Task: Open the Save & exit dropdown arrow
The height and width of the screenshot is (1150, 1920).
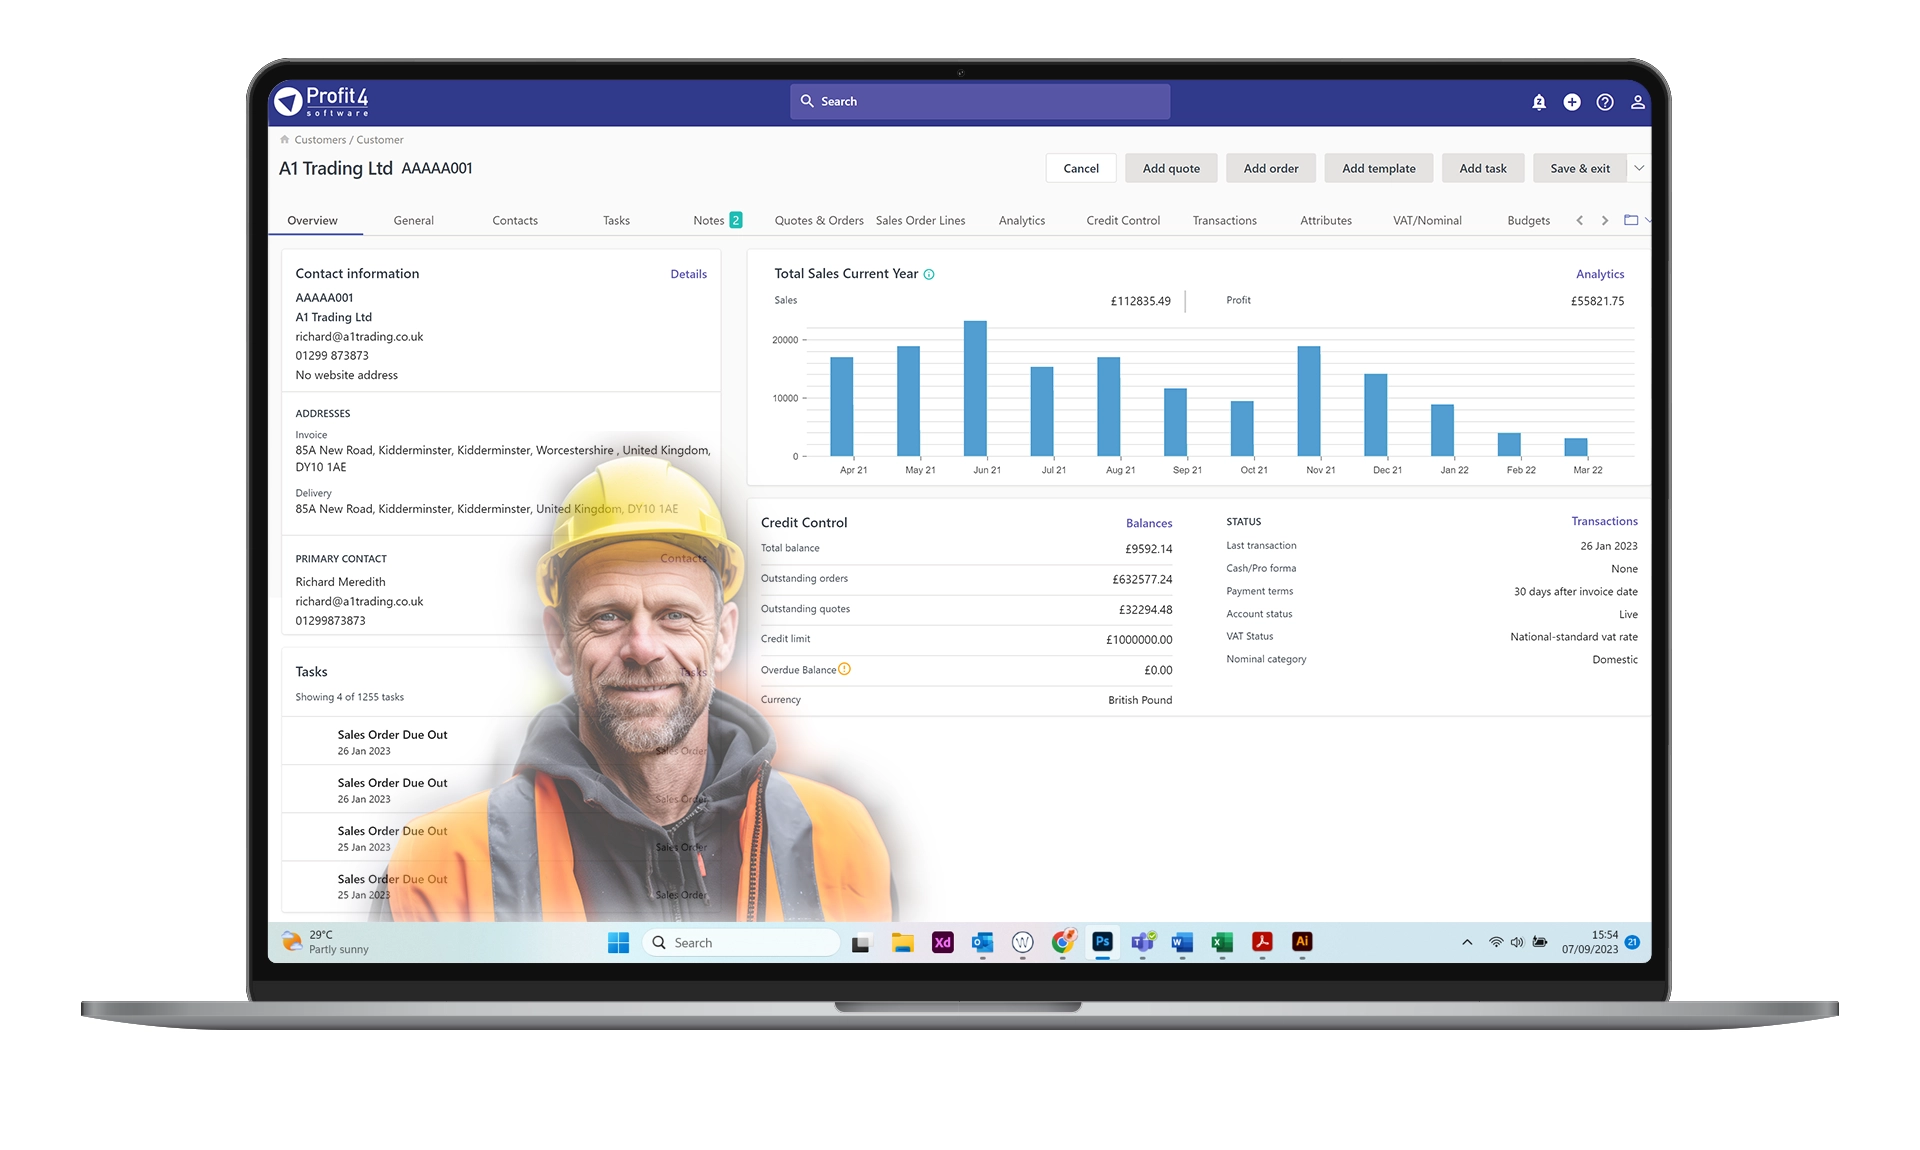Action: pos(1640,168)
